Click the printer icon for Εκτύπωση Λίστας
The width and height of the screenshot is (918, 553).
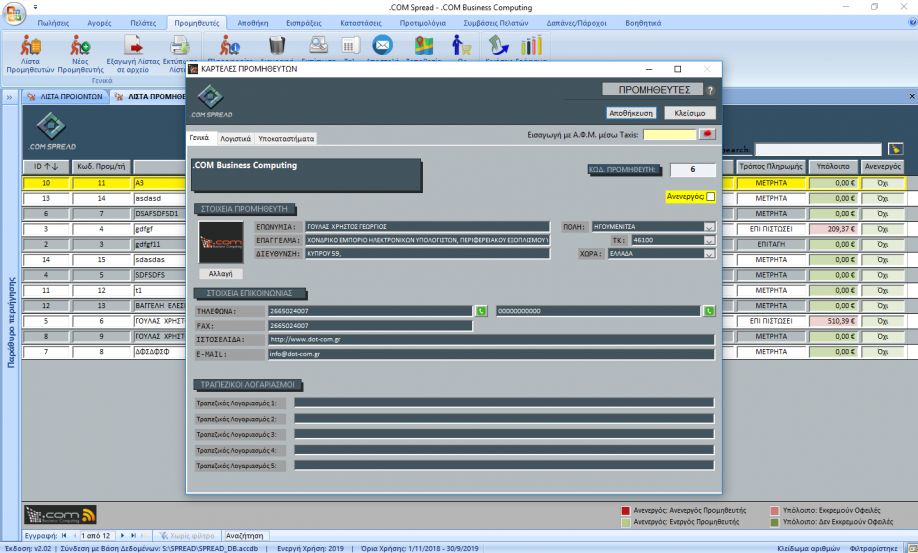pos(179,47)
